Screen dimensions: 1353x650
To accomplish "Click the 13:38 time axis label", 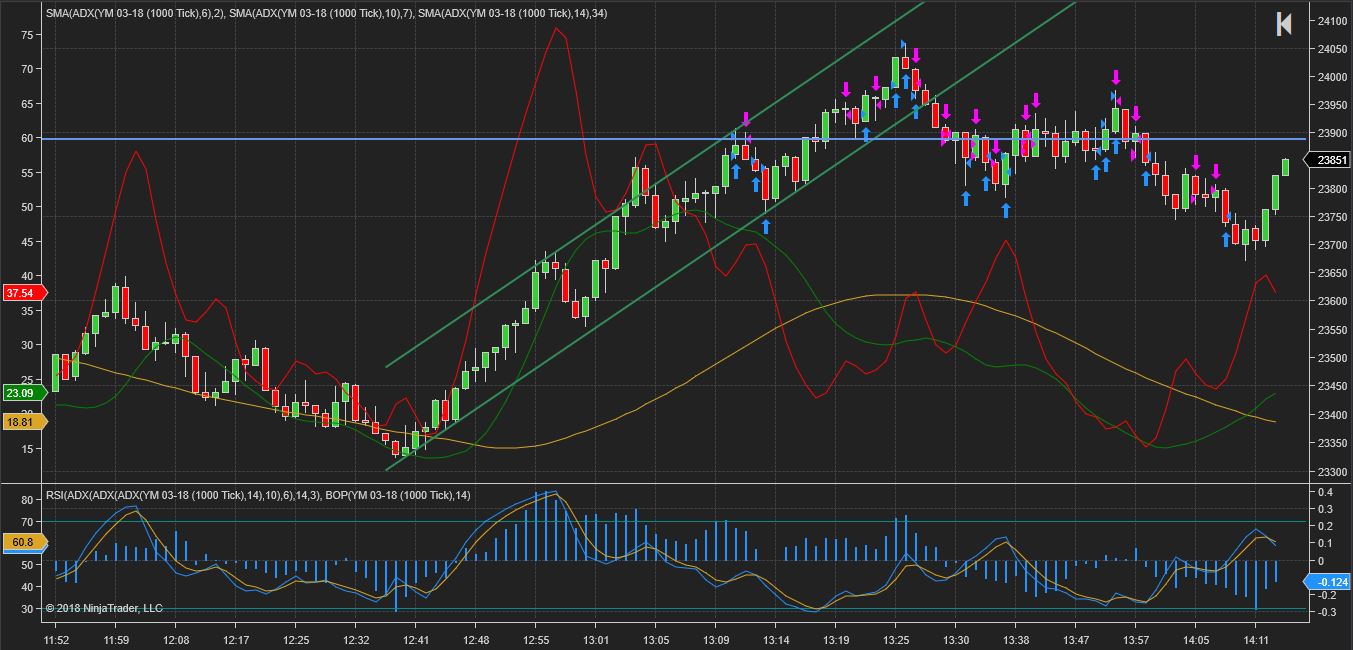I will click(x=1017, y=639).
